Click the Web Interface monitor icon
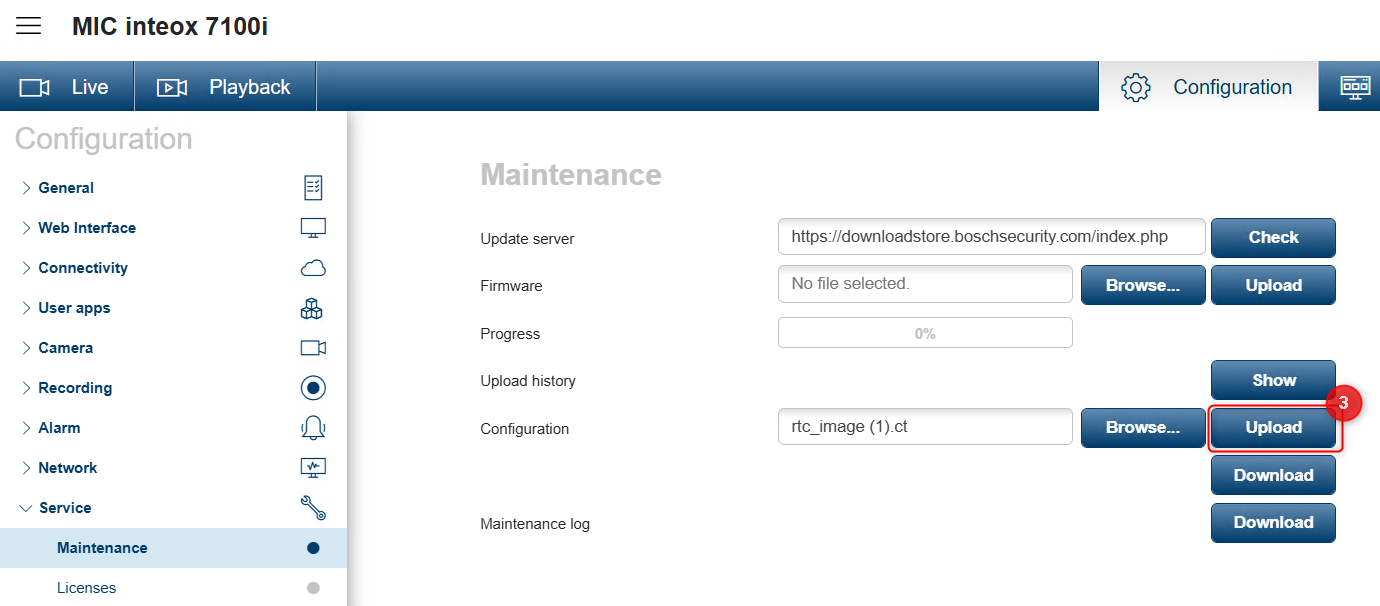 pos(313,228)
